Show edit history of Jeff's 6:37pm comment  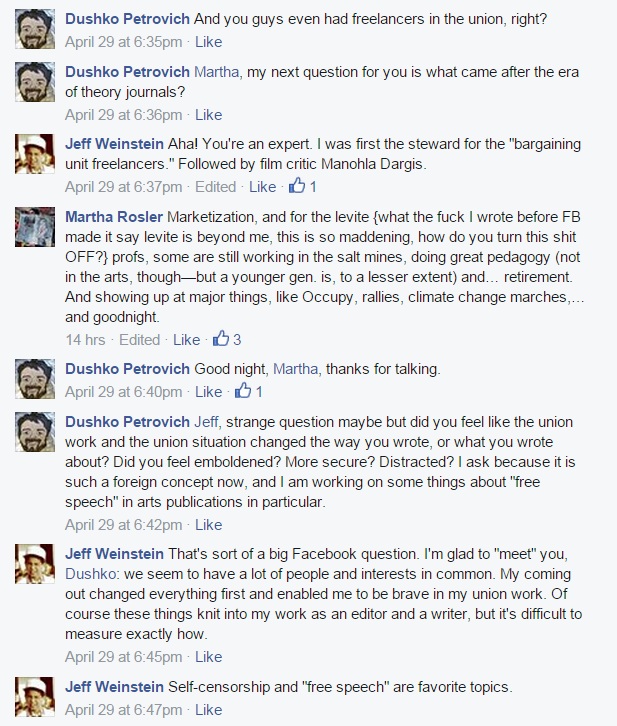click(x=215, y=186)
